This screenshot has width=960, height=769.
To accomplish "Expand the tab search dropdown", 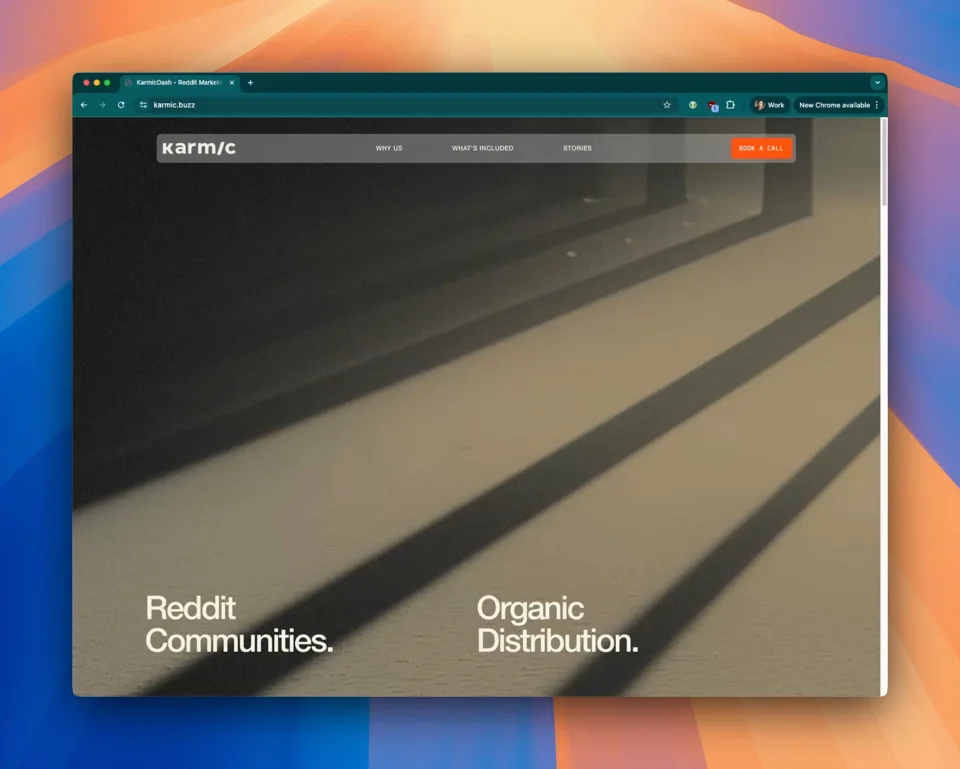I will (x=877, y=83).
